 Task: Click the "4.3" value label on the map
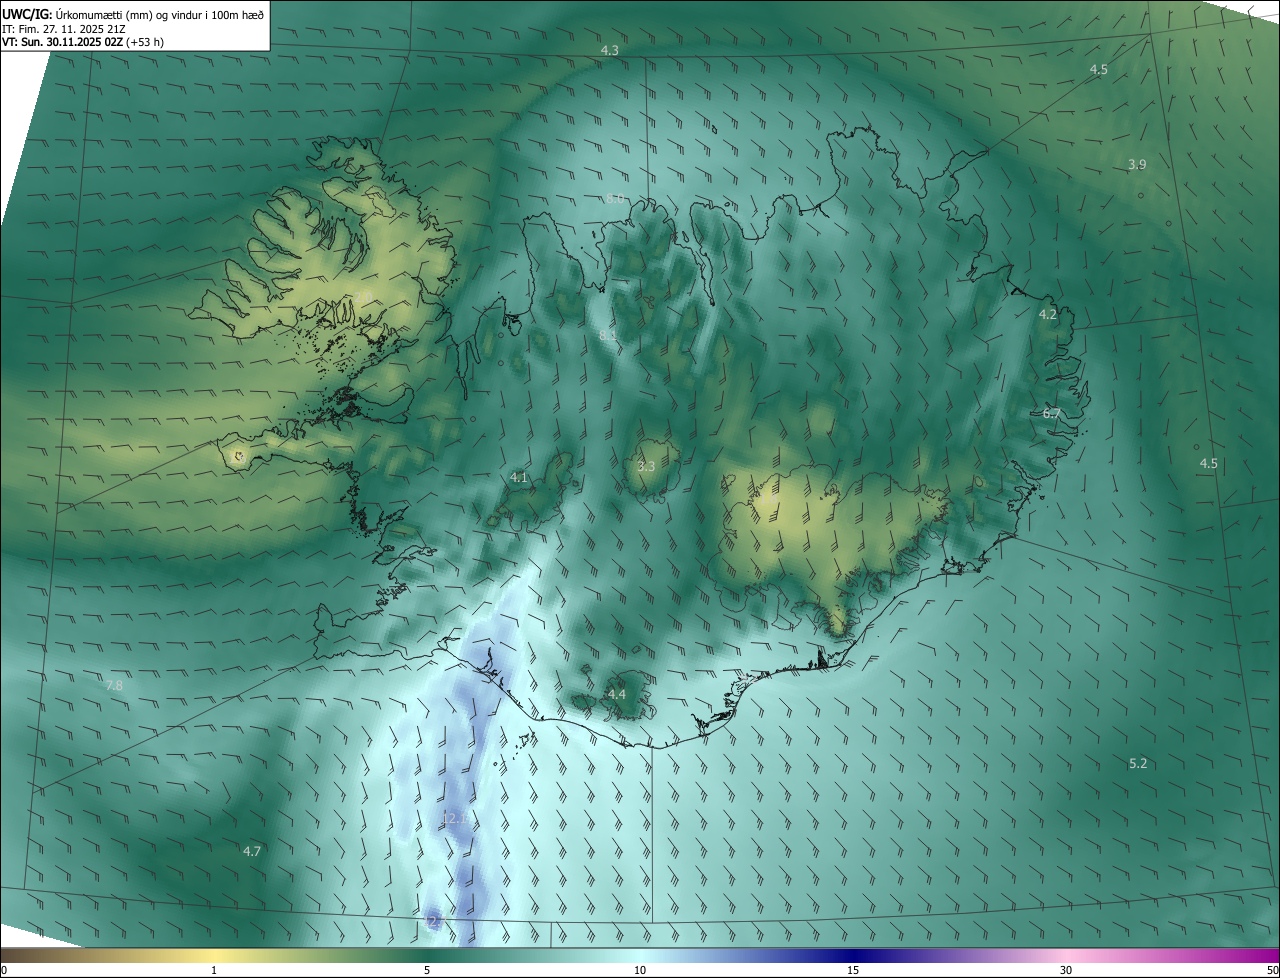pyautogui.click(x=610, y=50)
